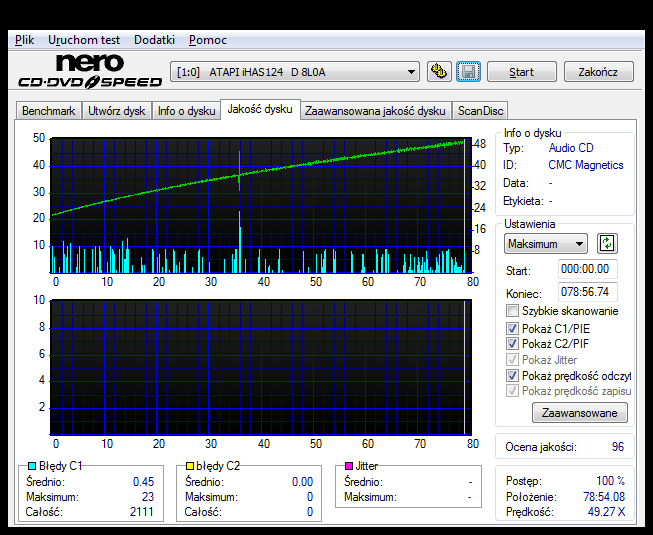Click the Start button

(521, 72)
